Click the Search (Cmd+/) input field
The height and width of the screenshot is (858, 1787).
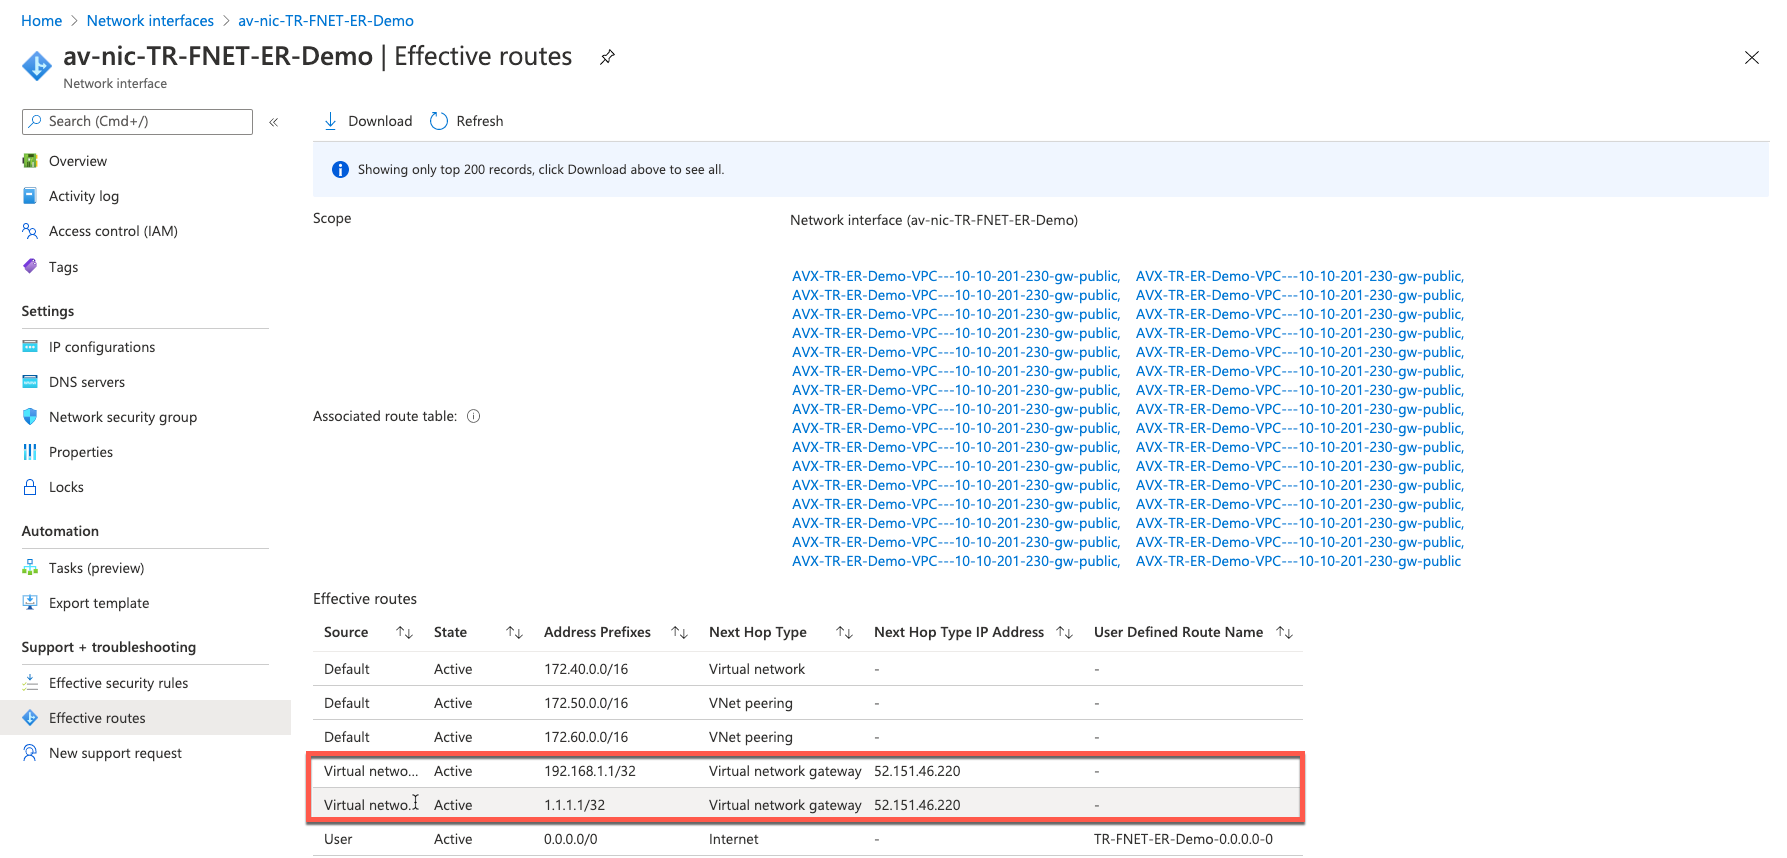coord(137,122)
